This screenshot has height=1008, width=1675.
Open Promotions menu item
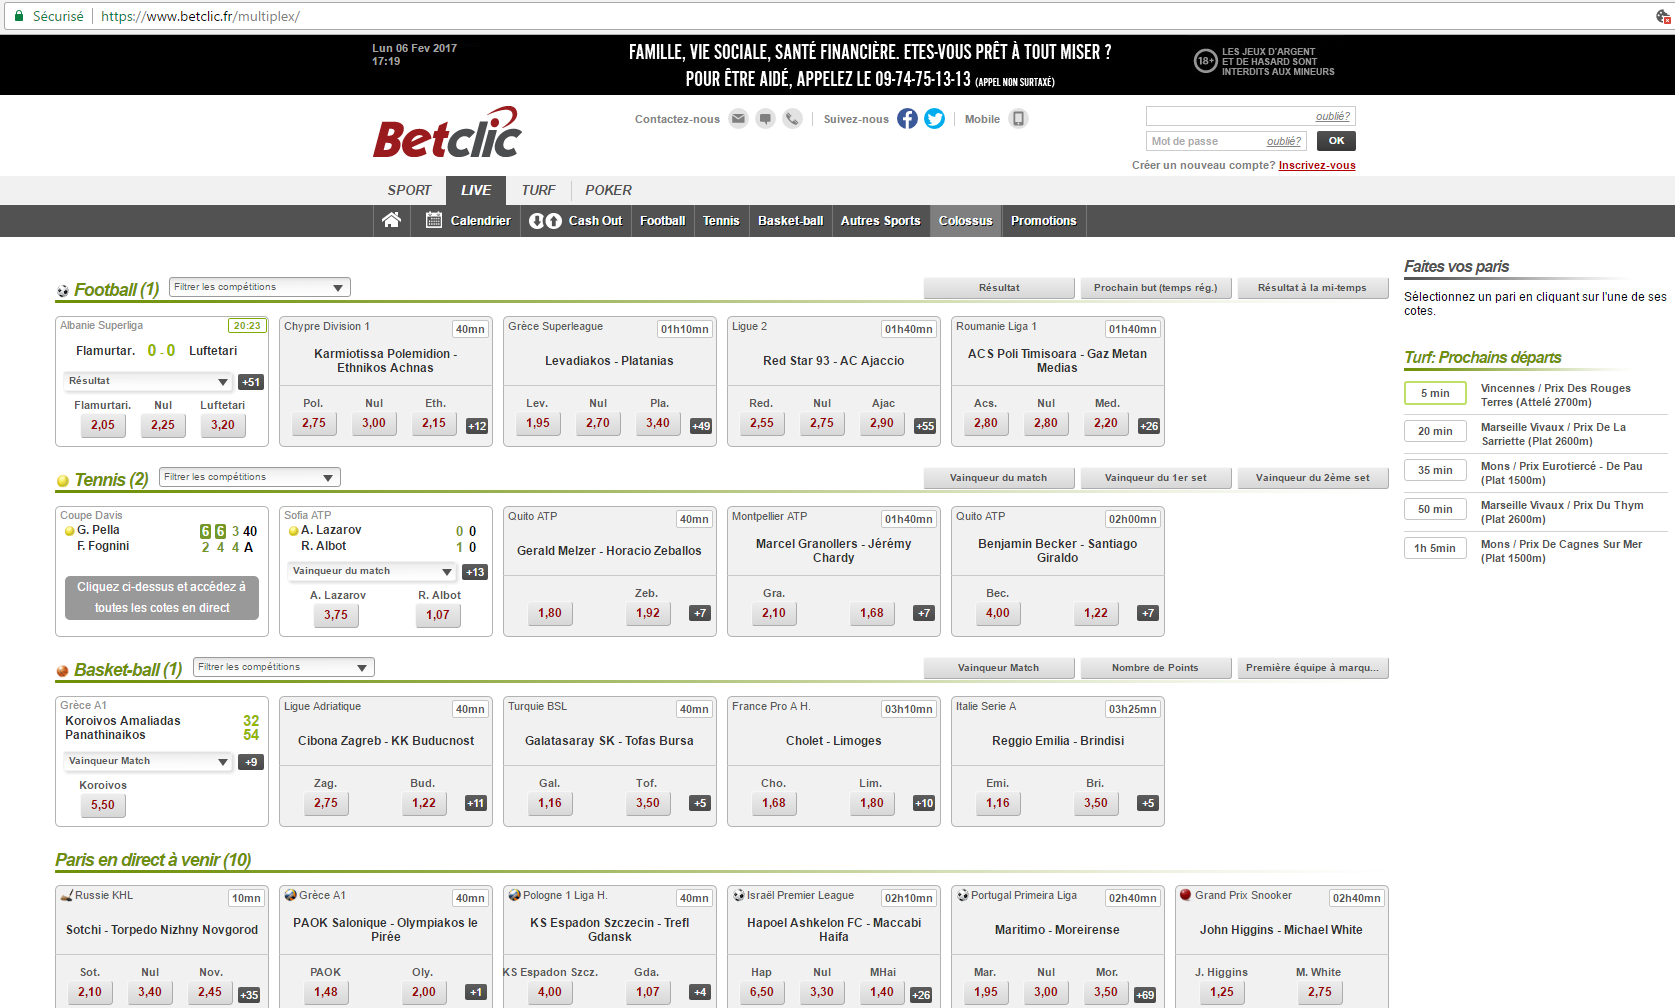tap(1044, 221)
